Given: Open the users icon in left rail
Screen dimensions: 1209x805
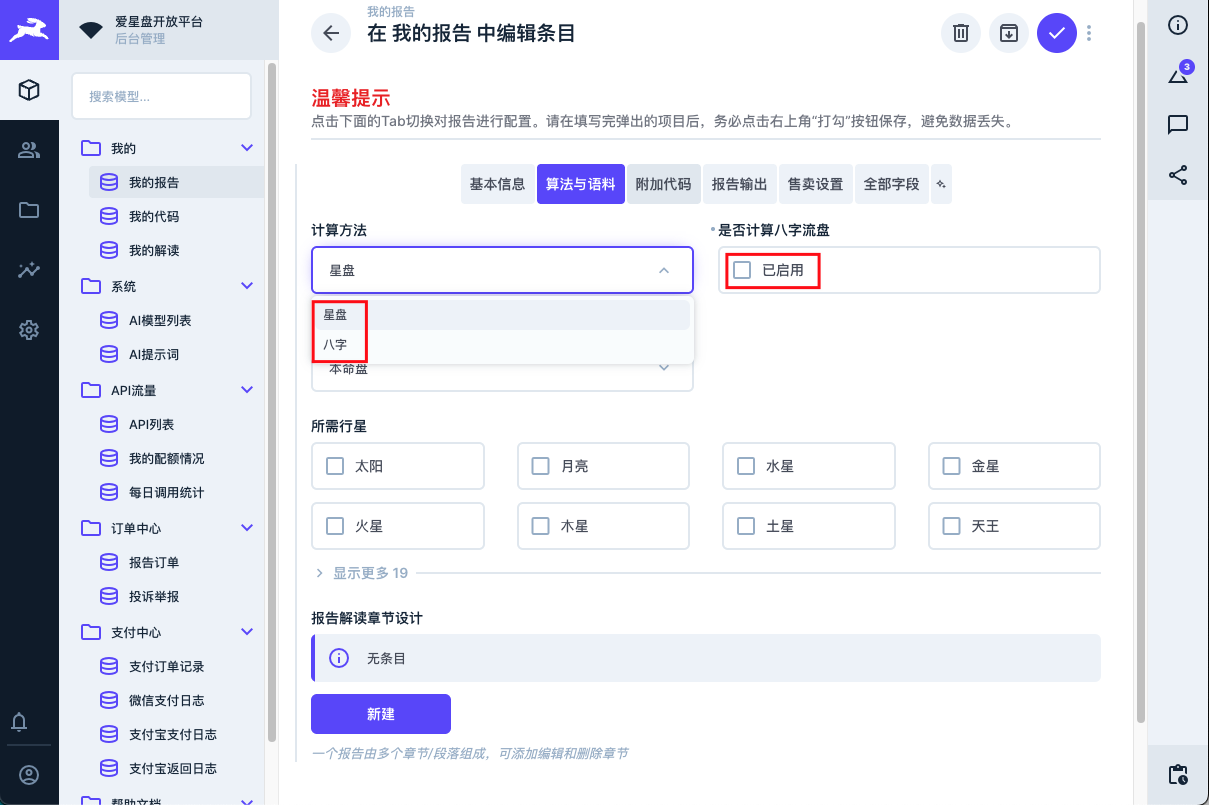Looking at the screenshot, I should point(29,150).
